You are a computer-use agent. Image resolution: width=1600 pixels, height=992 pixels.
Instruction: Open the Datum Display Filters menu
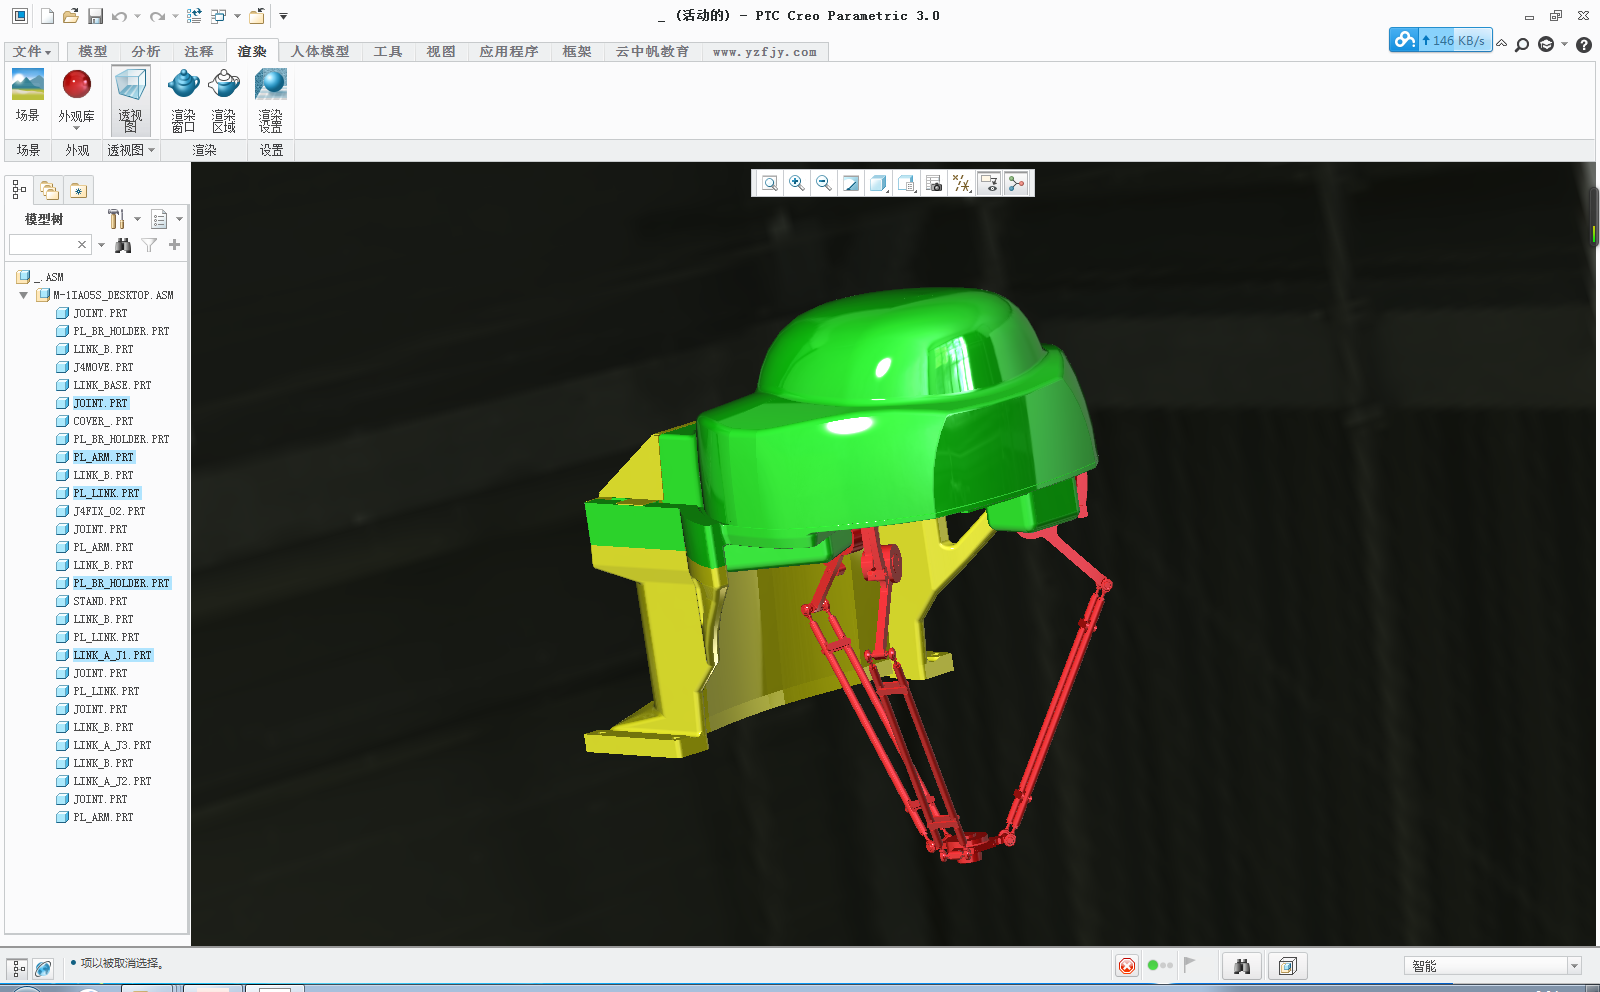coord(961,183)
